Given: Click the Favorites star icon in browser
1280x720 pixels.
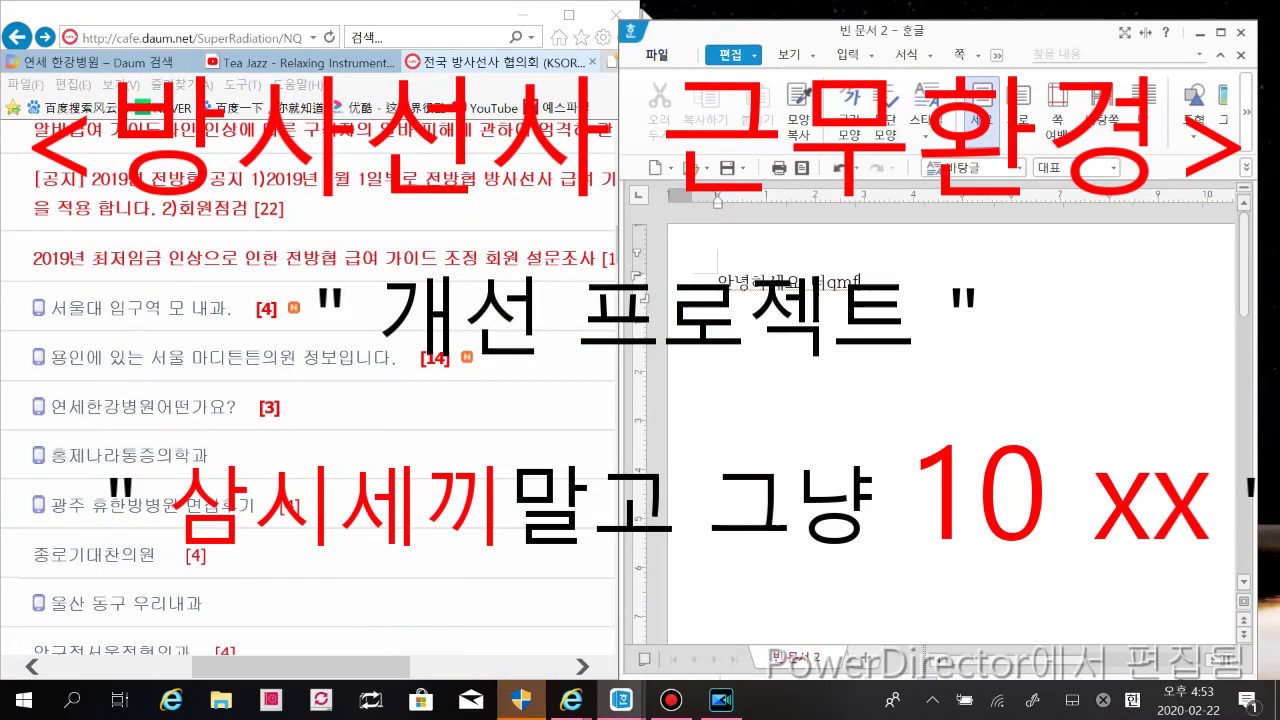Looking at the screenshot, I should click(581, 37).
